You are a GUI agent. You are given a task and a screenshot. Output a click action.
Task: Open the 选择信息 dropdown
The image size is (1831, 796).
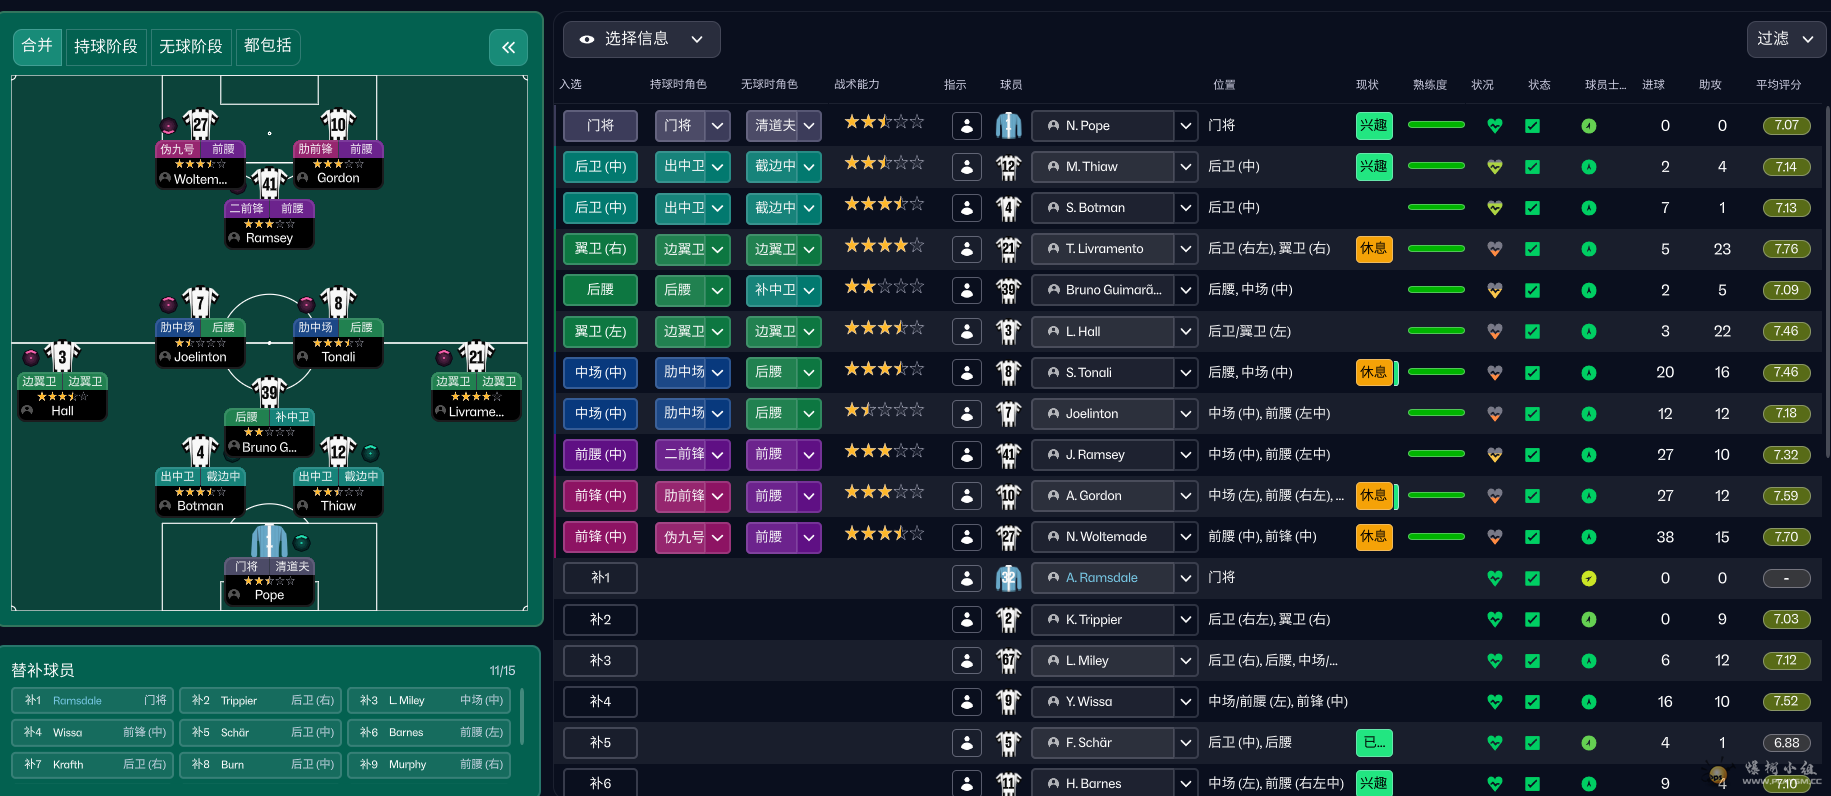pos(641,39)
